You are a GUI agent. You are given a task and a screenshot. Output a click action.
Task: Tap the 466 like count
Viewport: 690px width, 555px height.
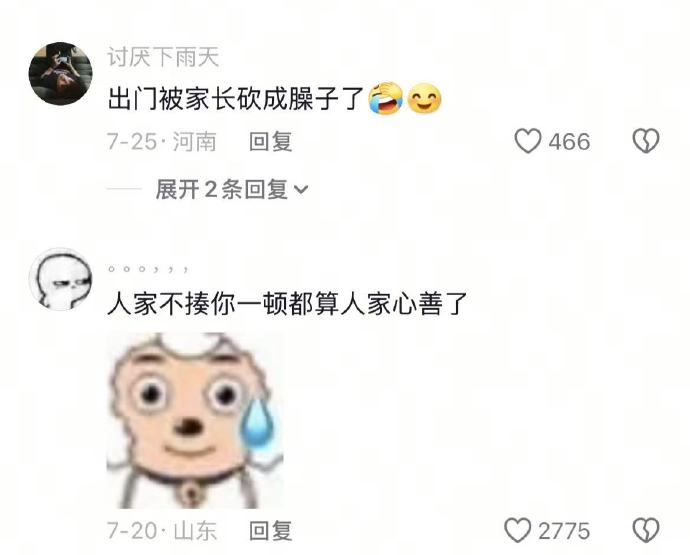pyautogui.click(x=569, y=142)
